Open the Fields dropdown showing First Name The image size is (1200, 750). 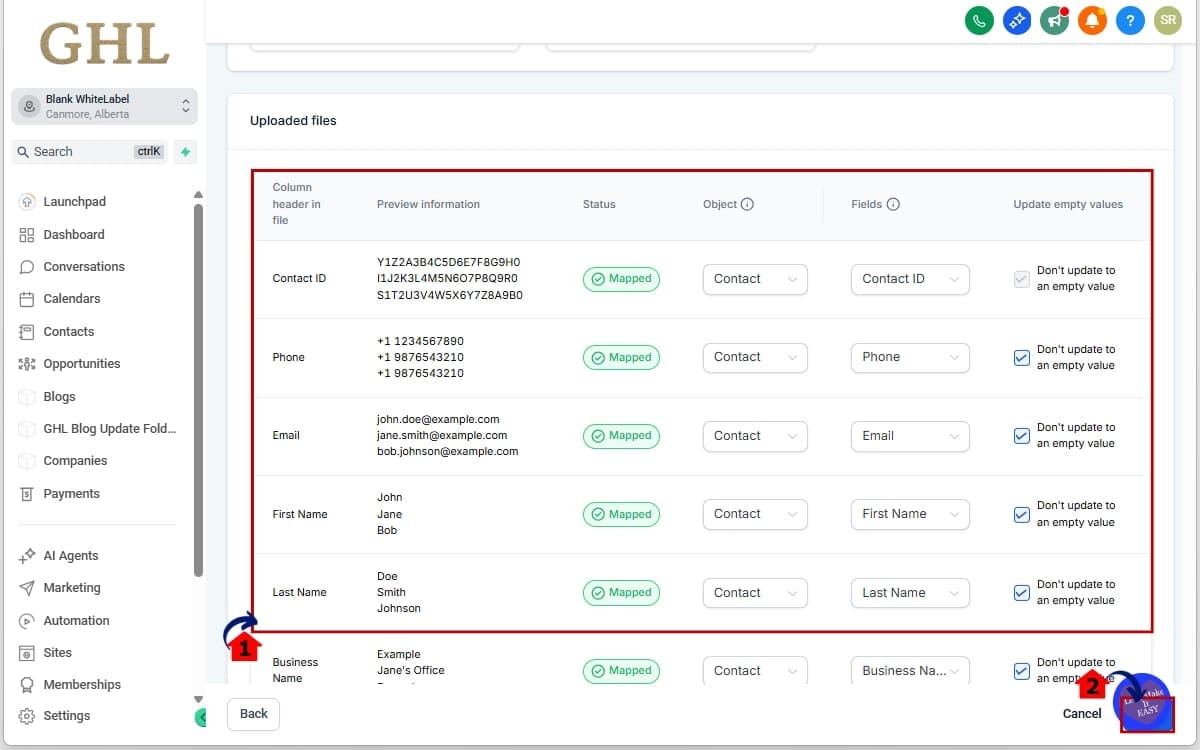(909, 514)
